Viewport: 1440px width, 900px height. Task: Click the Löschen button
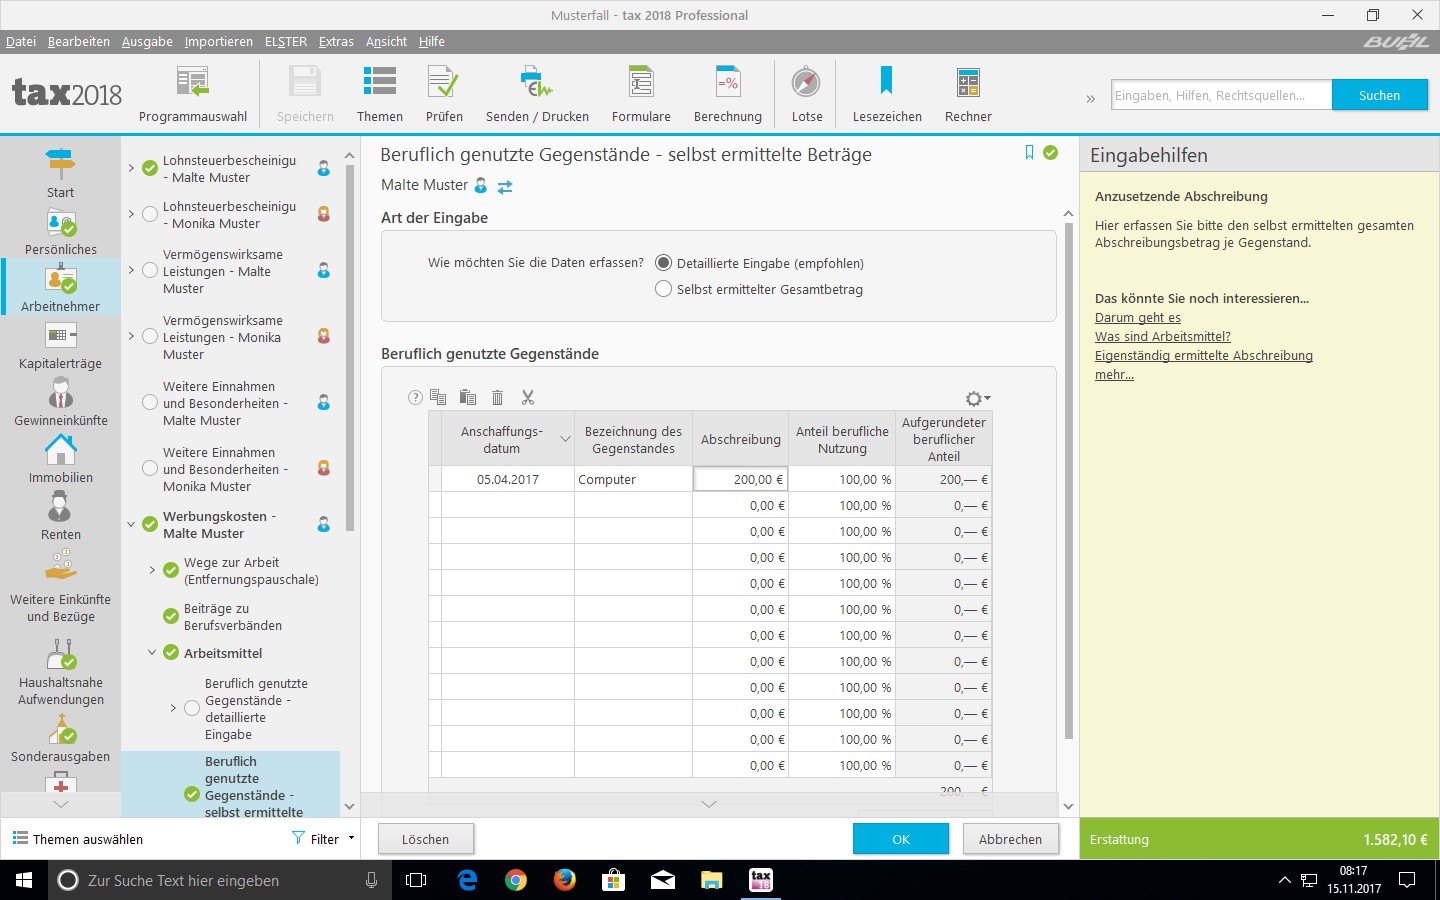(426, 839)
